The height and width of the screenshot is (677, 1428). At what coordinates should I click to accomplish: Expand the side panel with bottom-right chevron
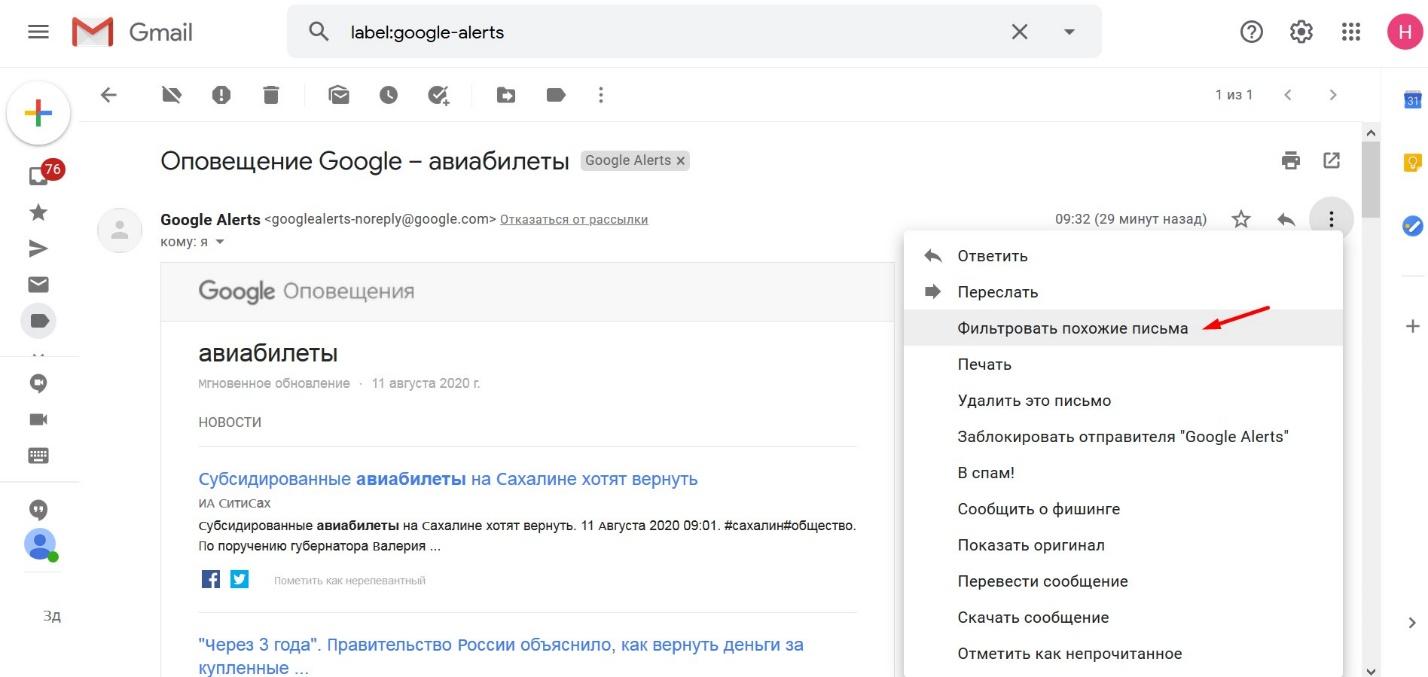[x=1412, y=622]
